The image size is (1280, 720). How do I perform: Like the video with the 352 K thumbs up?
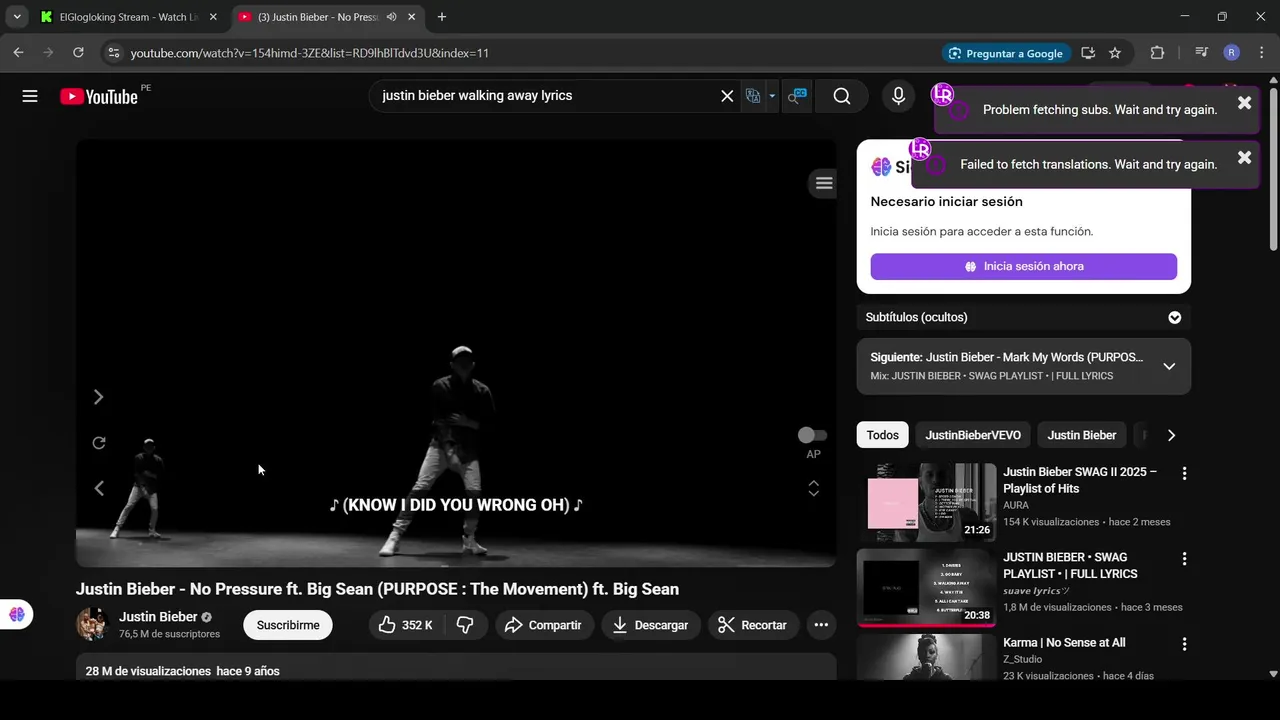[x=405, y=625]
